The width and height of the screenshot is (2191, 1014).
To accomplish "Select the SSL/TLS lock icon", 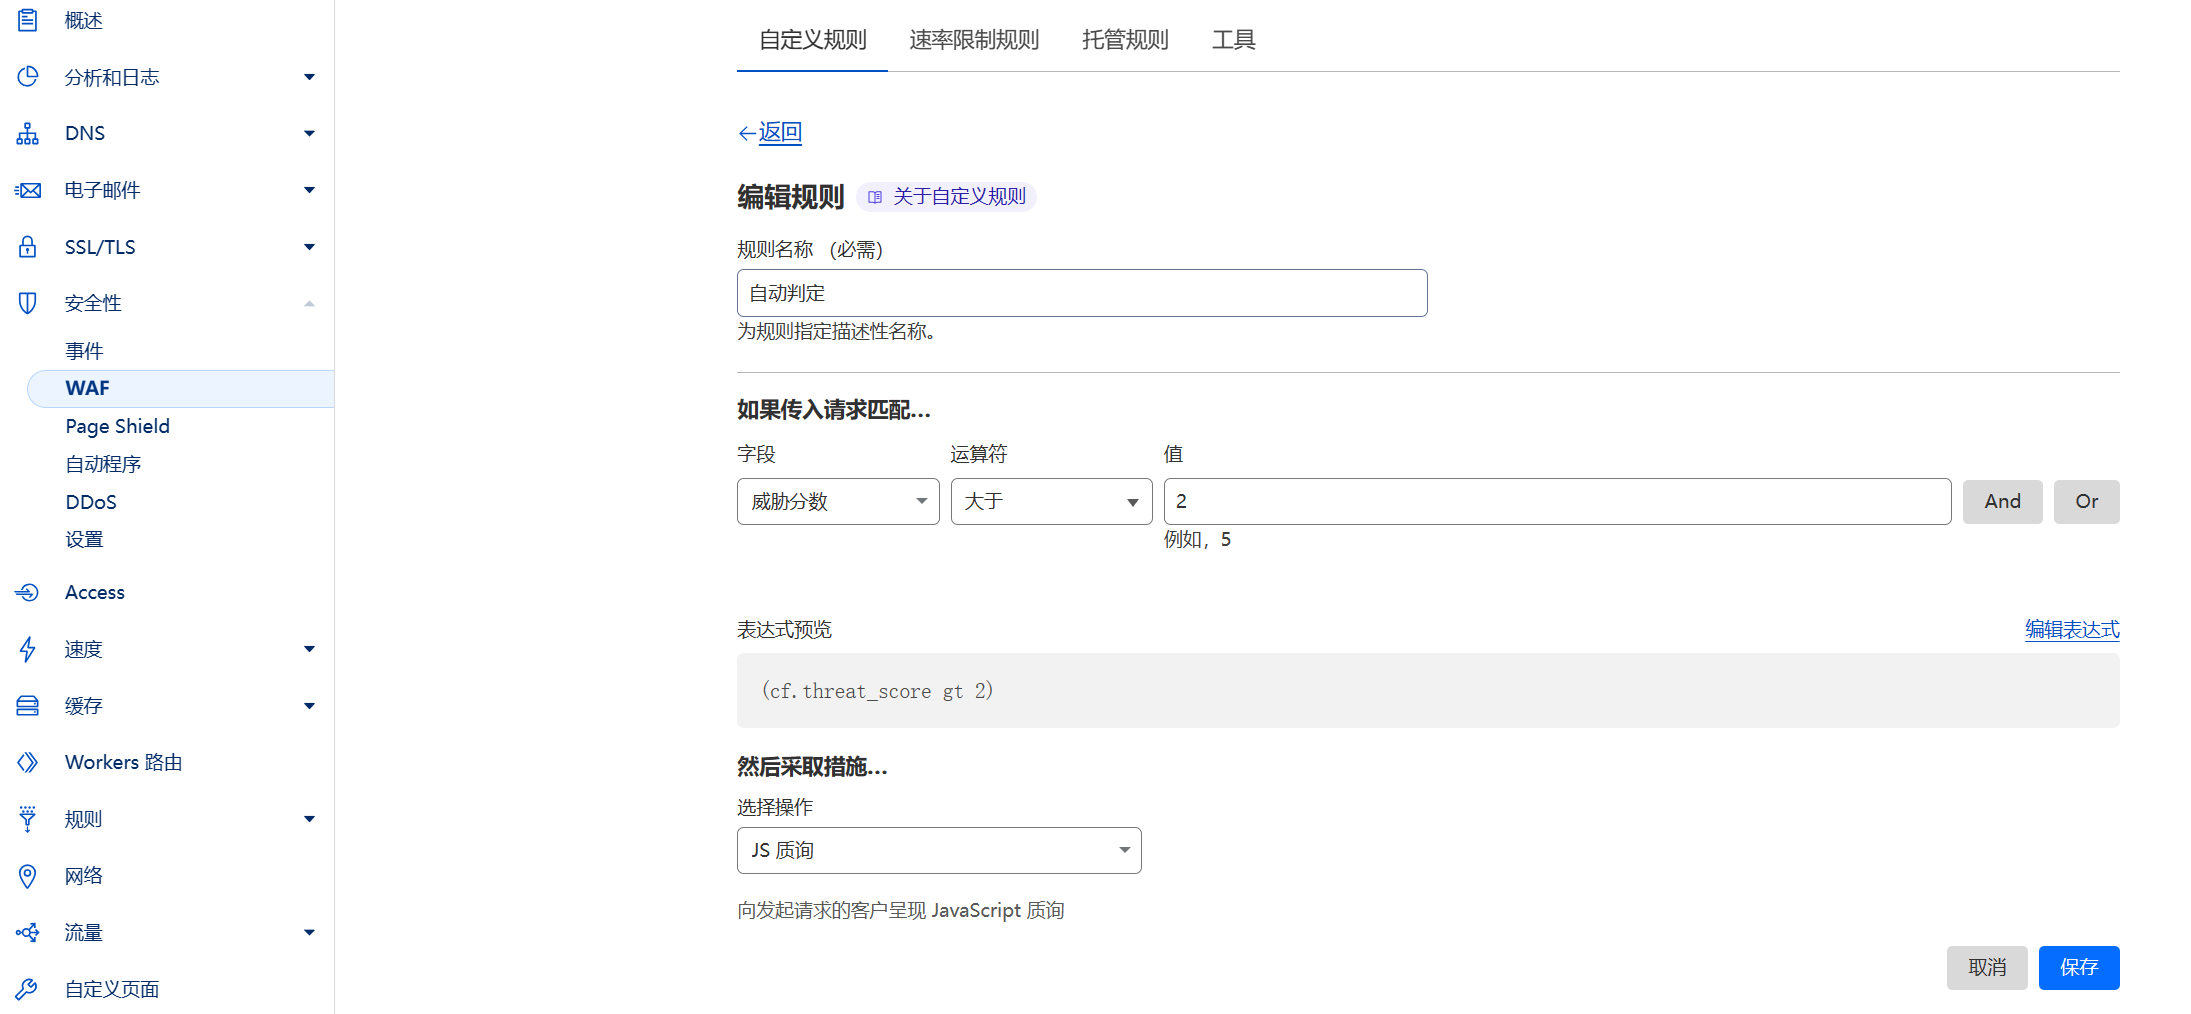I will tap(27, 246).
